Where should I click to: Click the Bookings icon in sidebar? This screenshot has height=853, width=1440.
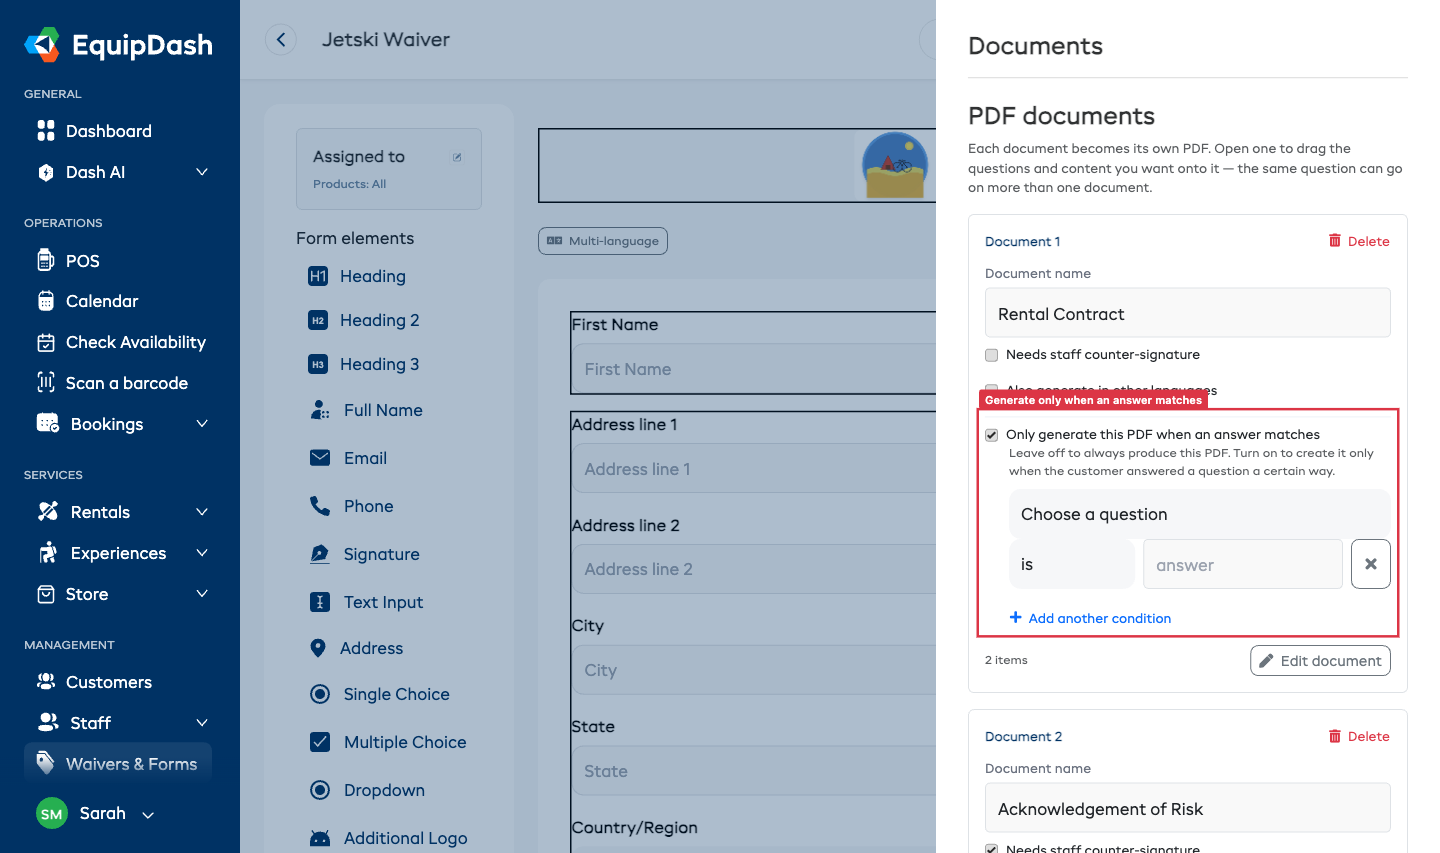pos(48,423)
